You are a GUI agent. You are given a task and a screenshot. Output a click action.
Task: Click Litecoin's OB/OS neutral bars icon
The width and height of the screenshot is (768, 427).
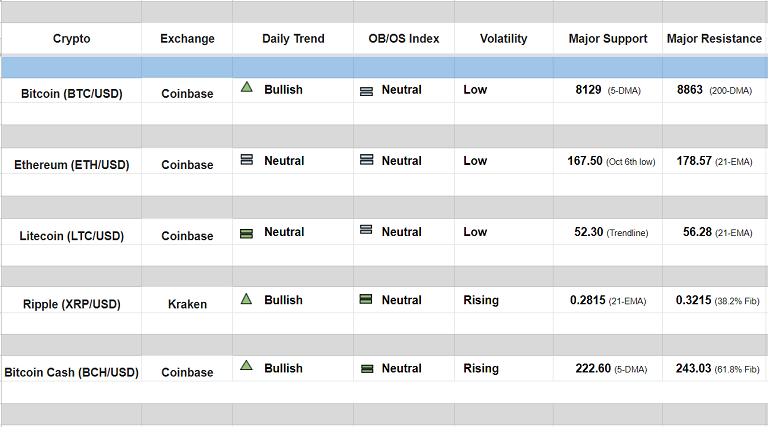366,230
